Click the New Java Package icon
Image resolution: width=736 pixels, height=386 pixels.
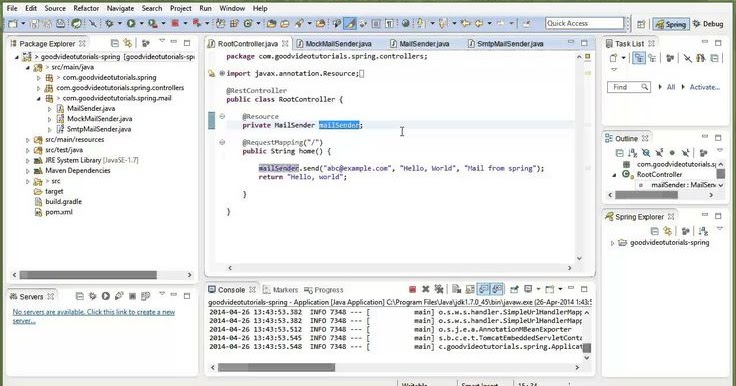coord(234,23)
